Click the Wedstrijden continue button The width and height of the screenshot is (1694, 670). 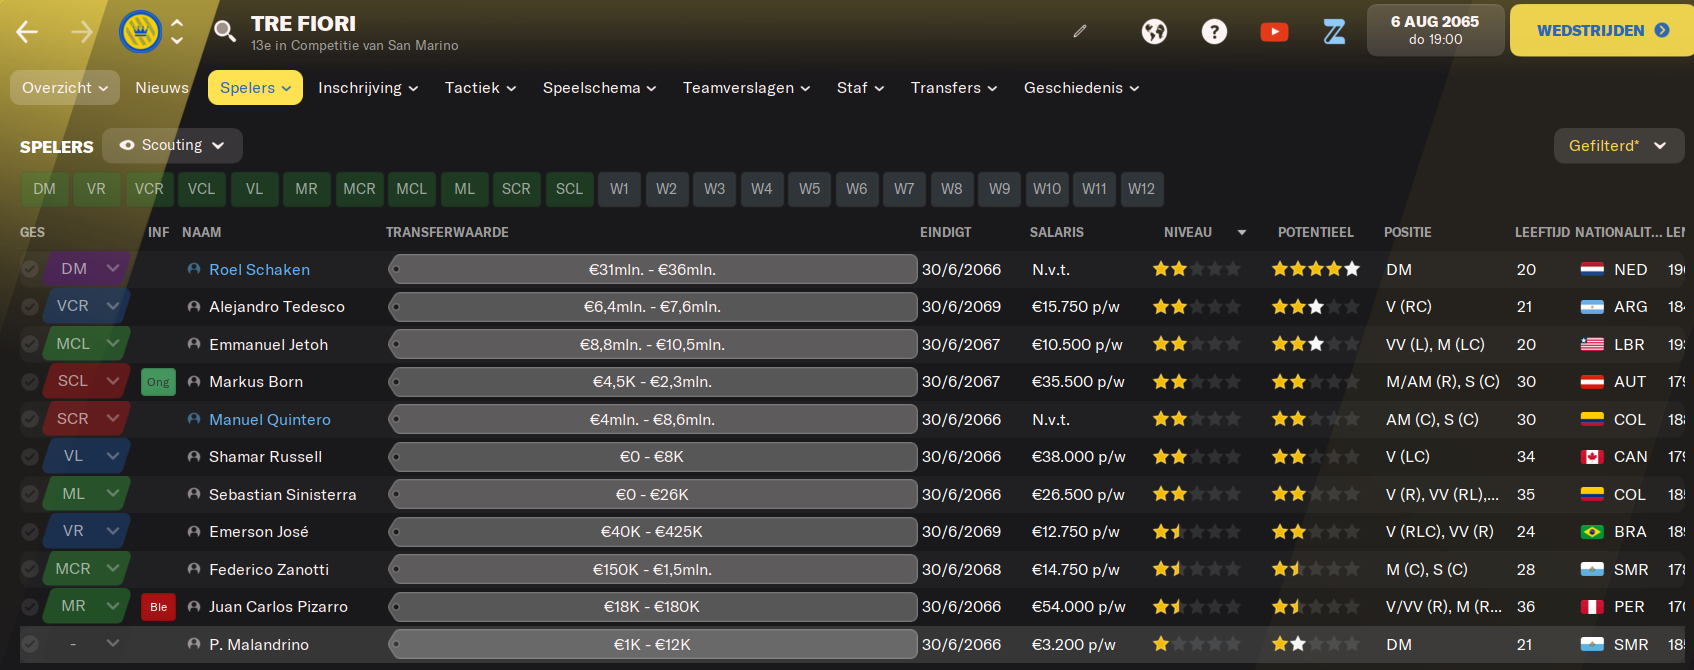click(x=1602, y=30)
